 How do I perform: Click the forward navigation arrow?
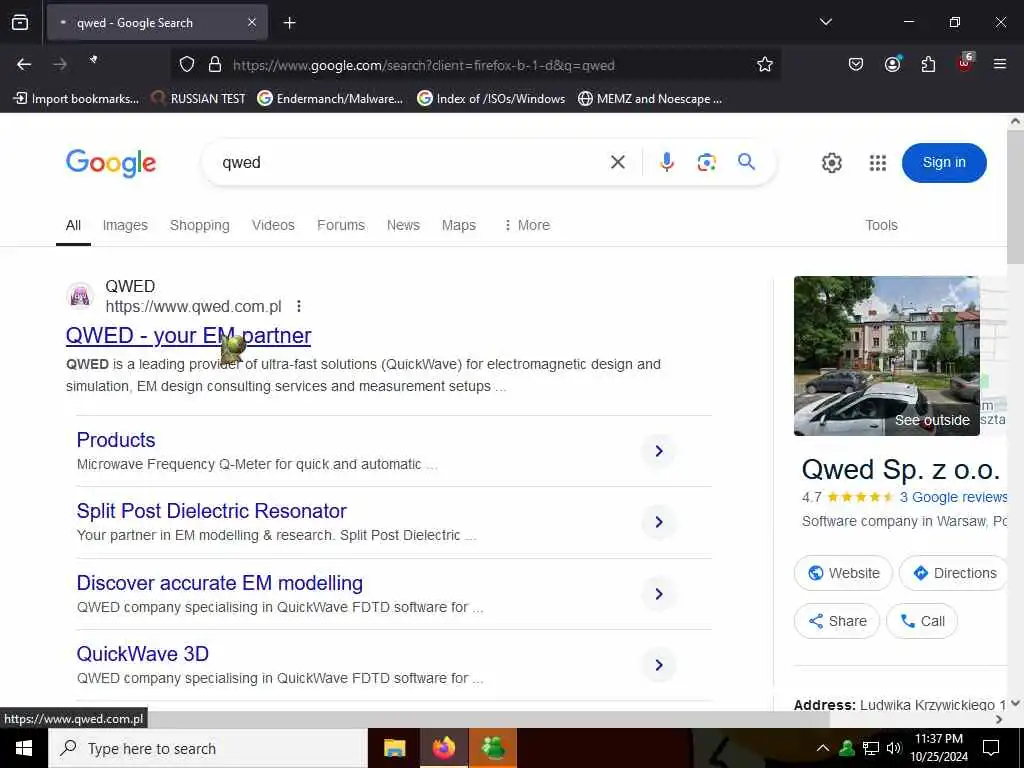pos(60,64)
